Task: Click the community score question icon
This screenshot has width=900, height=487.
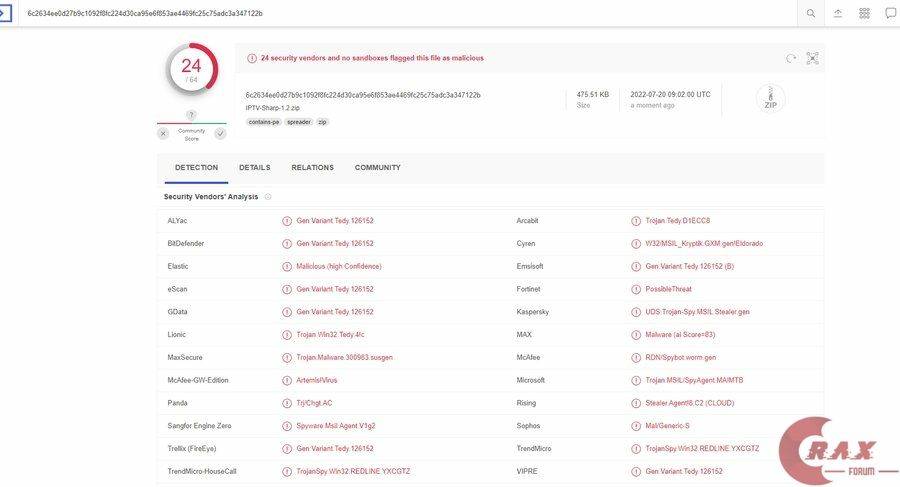Action: [x=192, y=115]
